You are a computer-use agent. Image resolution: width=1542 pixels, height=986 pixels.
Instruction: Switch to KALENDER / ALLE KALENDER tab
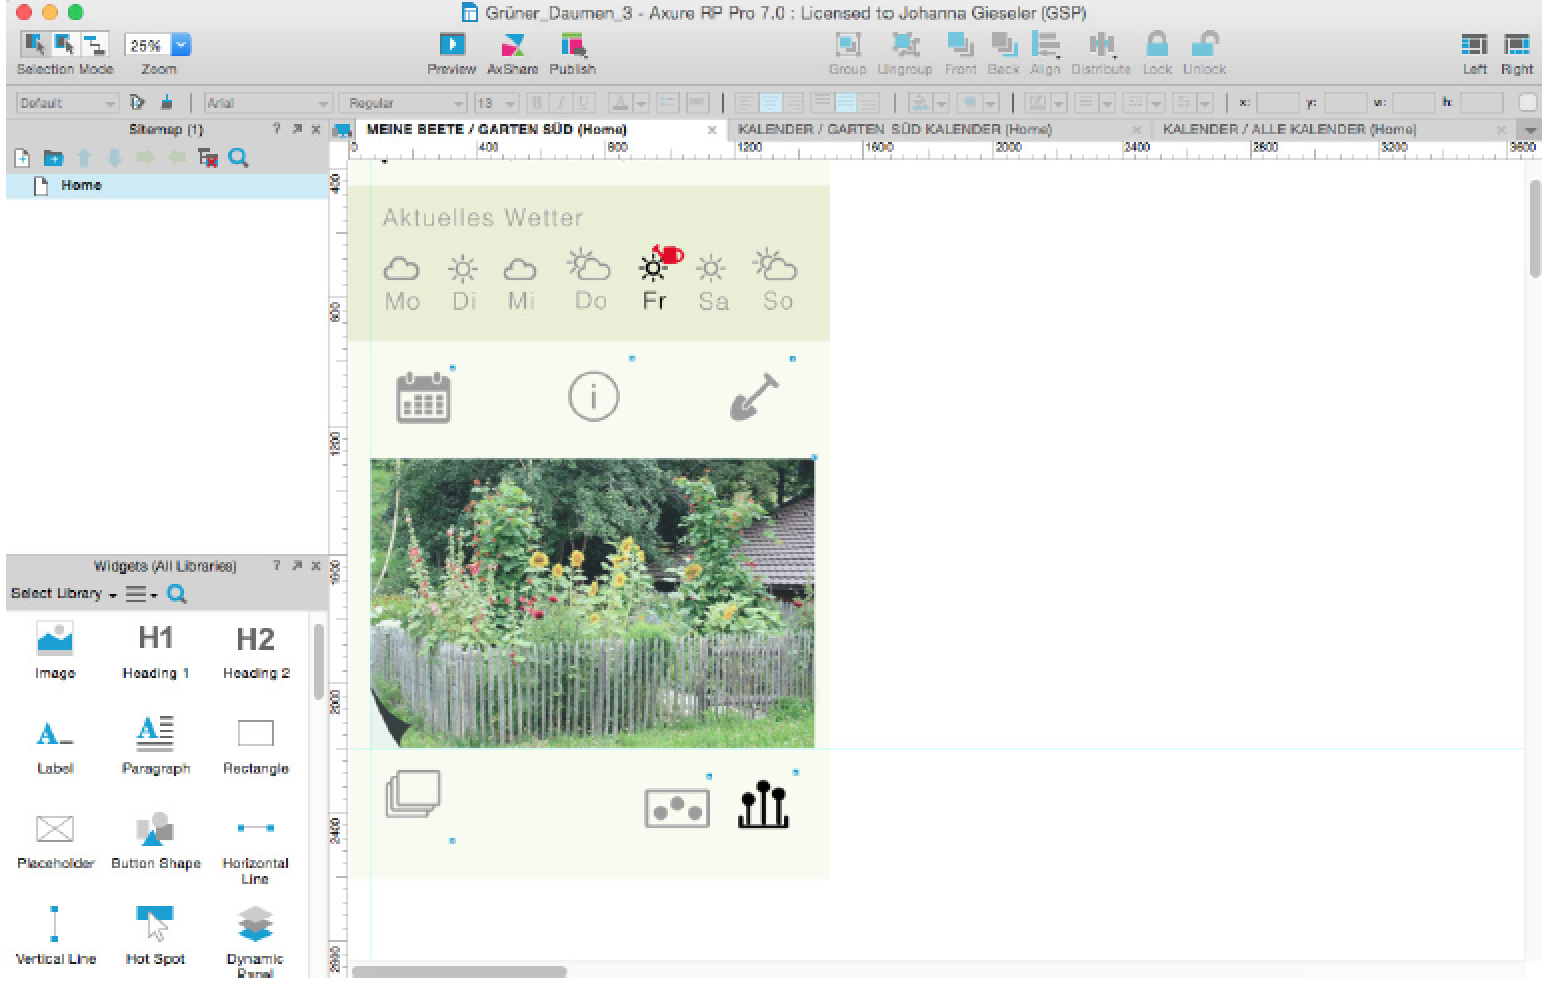click(1289, 130)
